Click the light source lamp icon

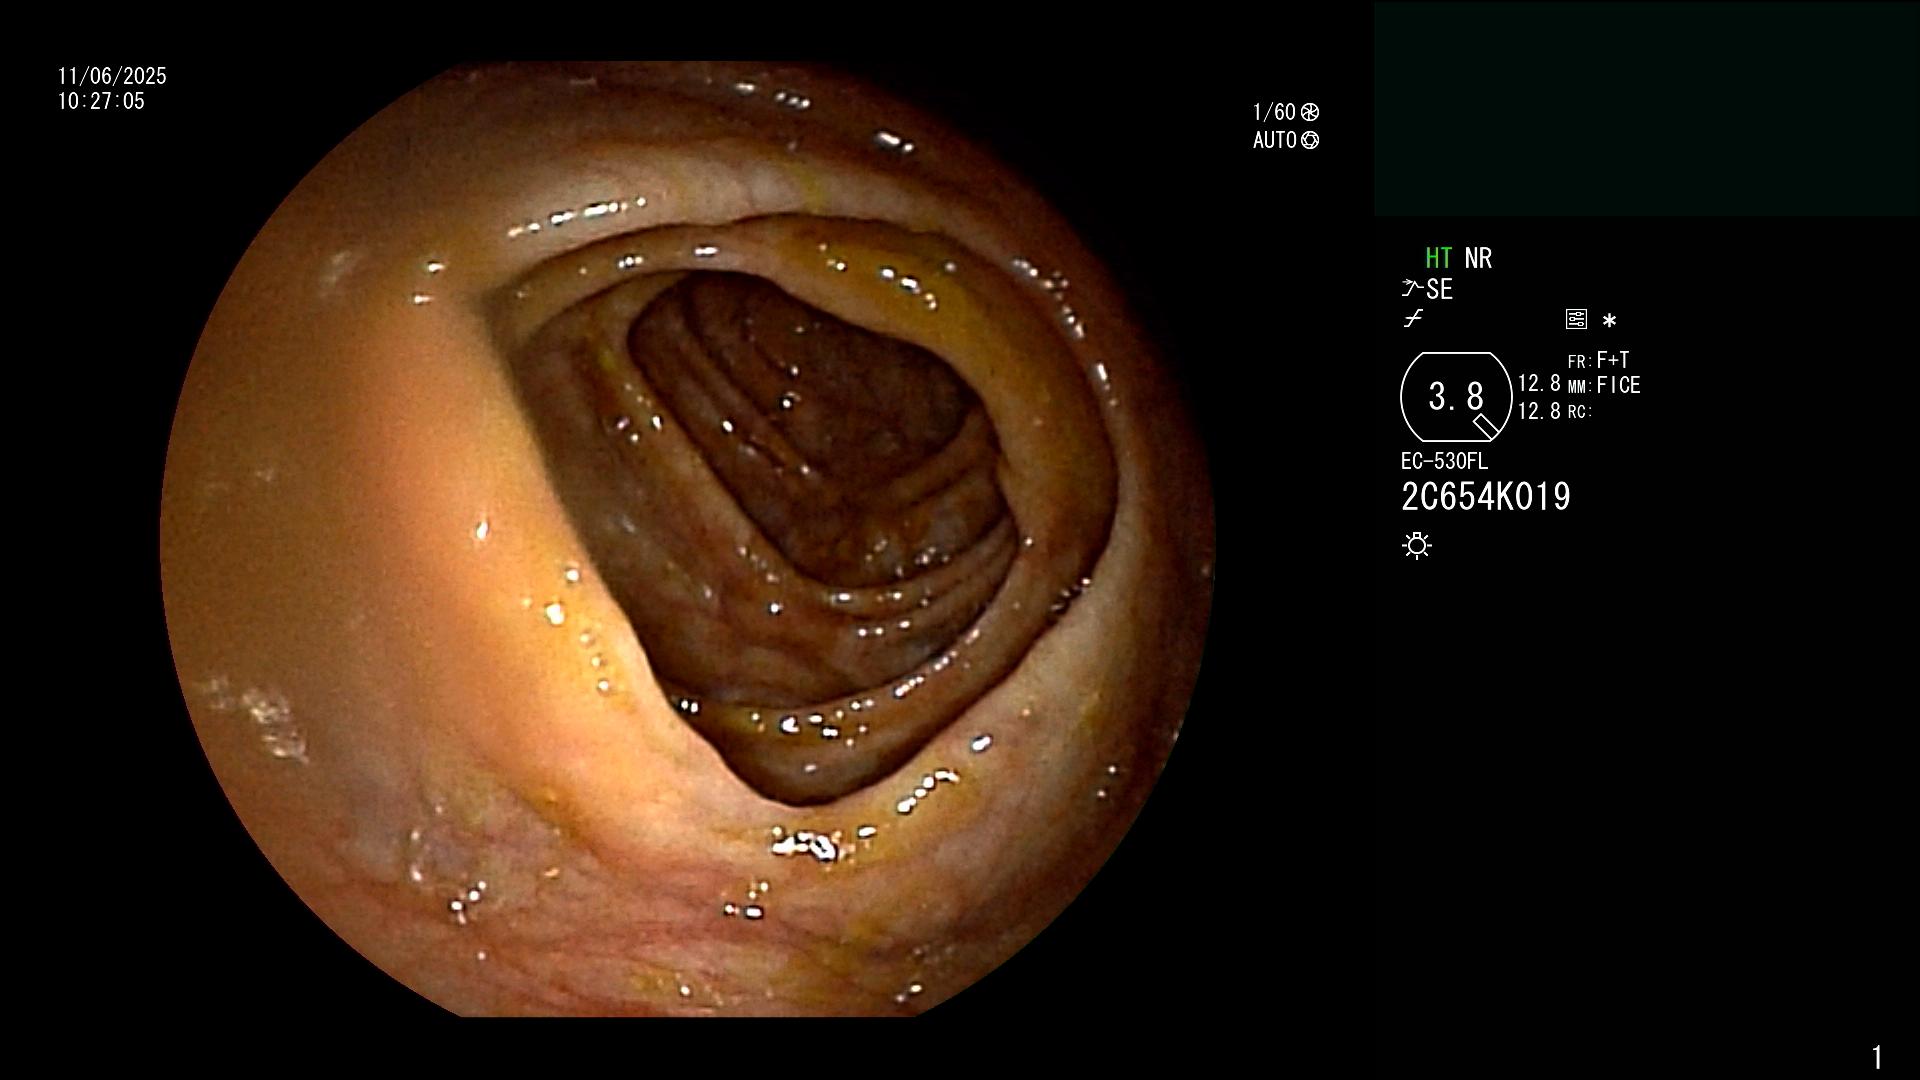pos(1417,545)
